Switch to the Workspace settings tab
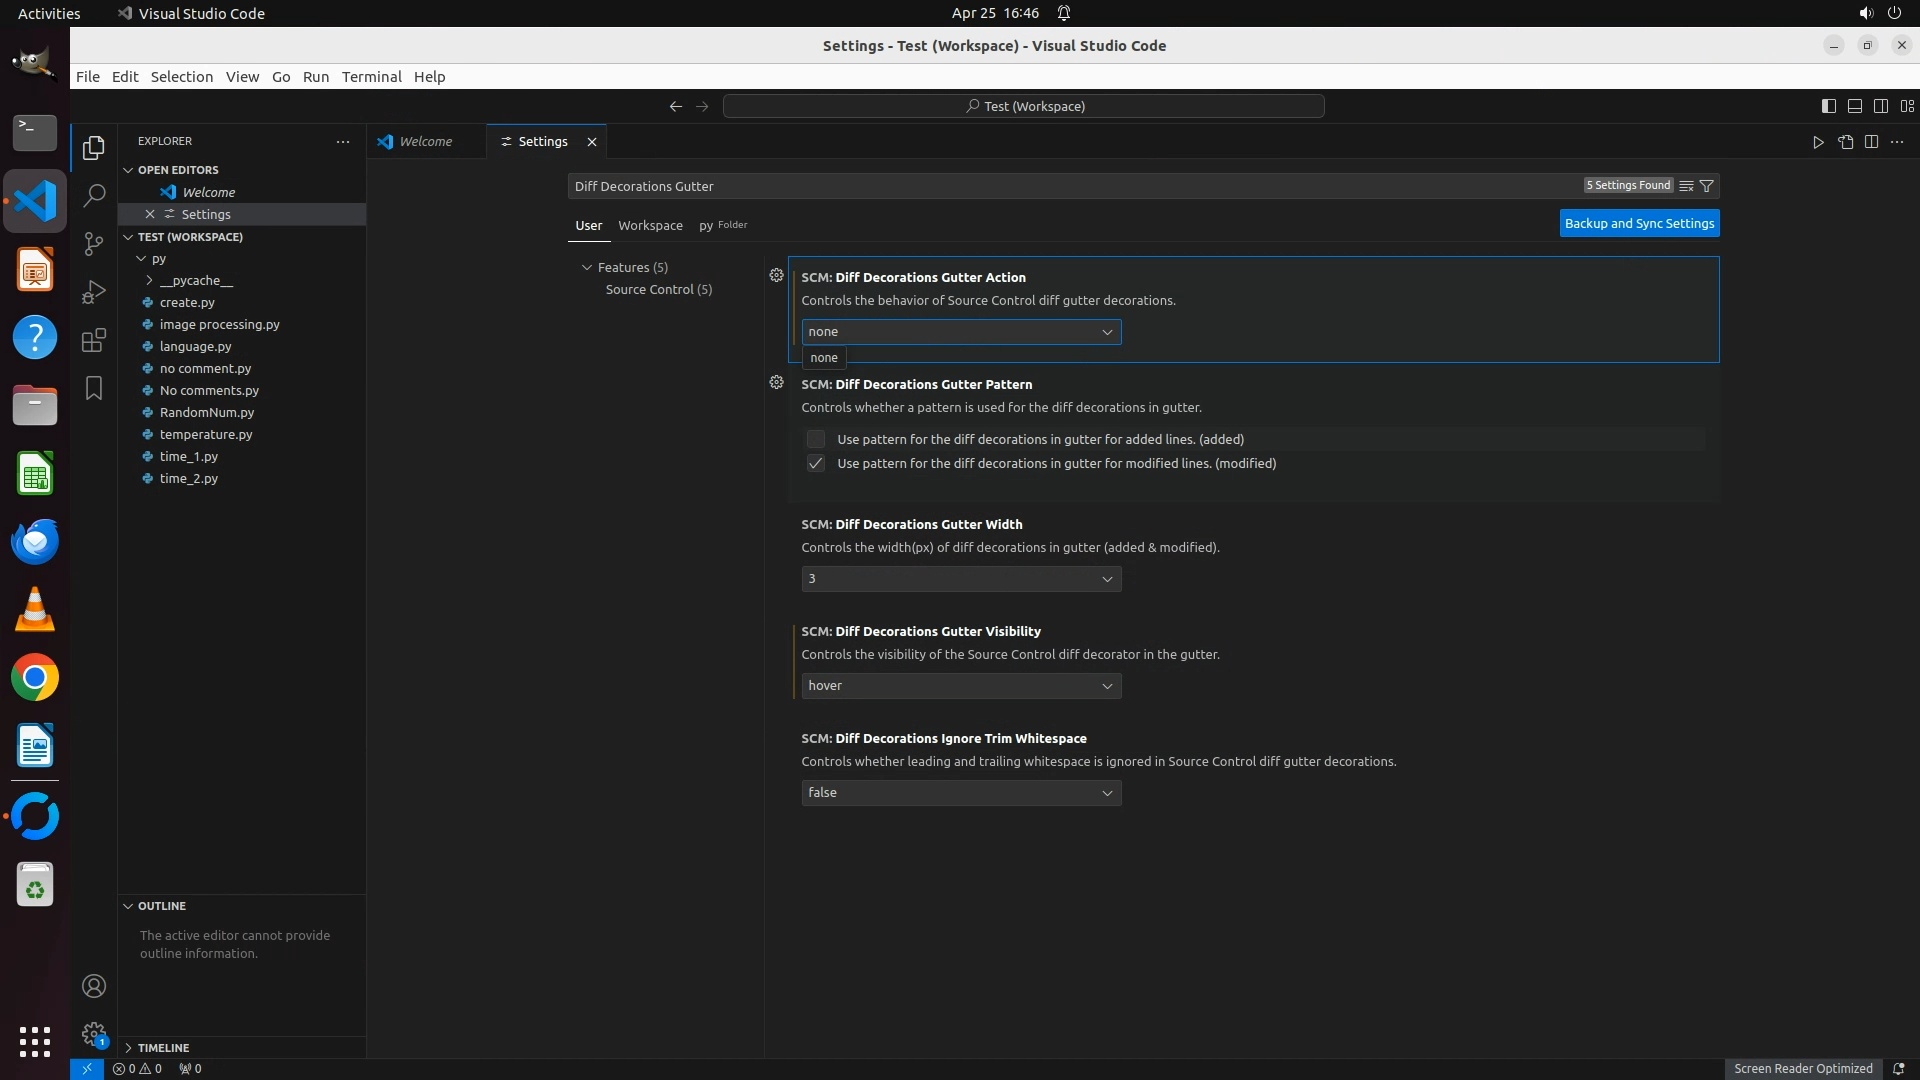 pos(650,225)
